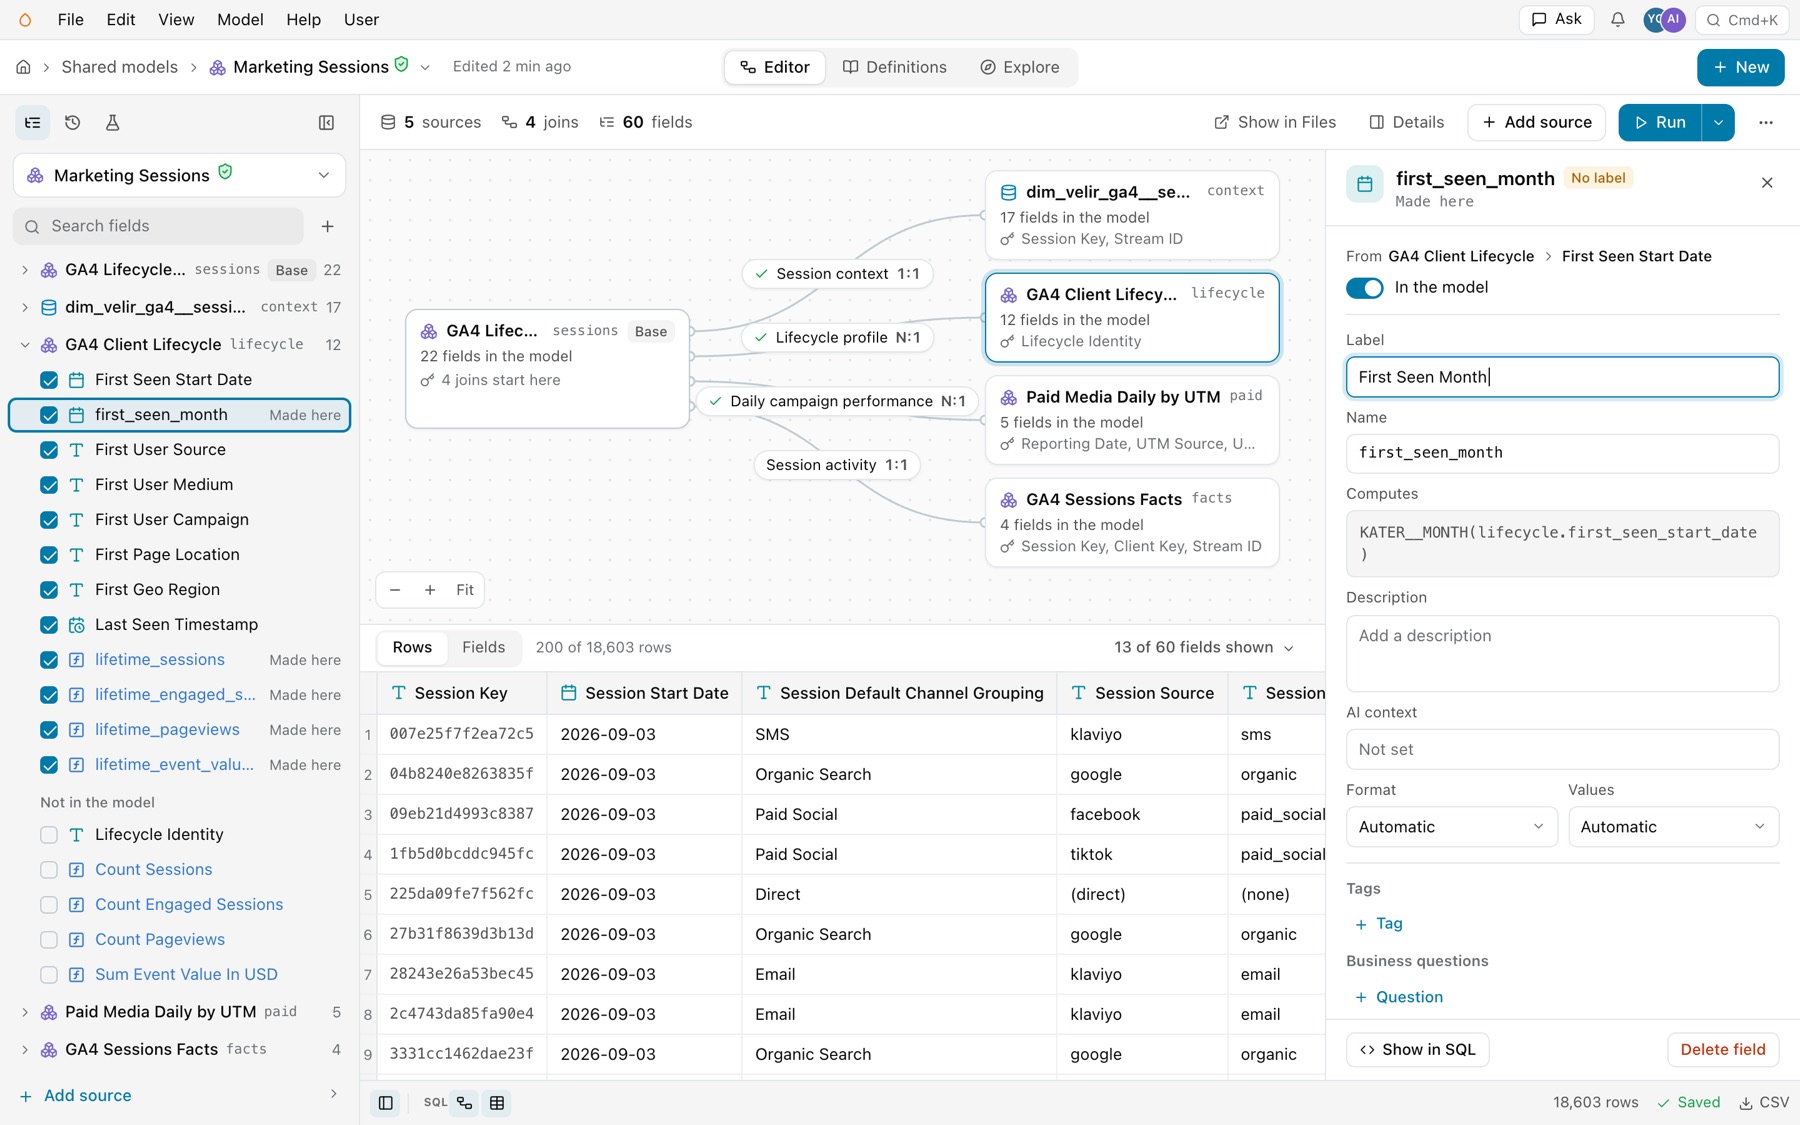Add a Business question link
This screenshot has width=1800, height=1125.
click(x=1398, y=997)
